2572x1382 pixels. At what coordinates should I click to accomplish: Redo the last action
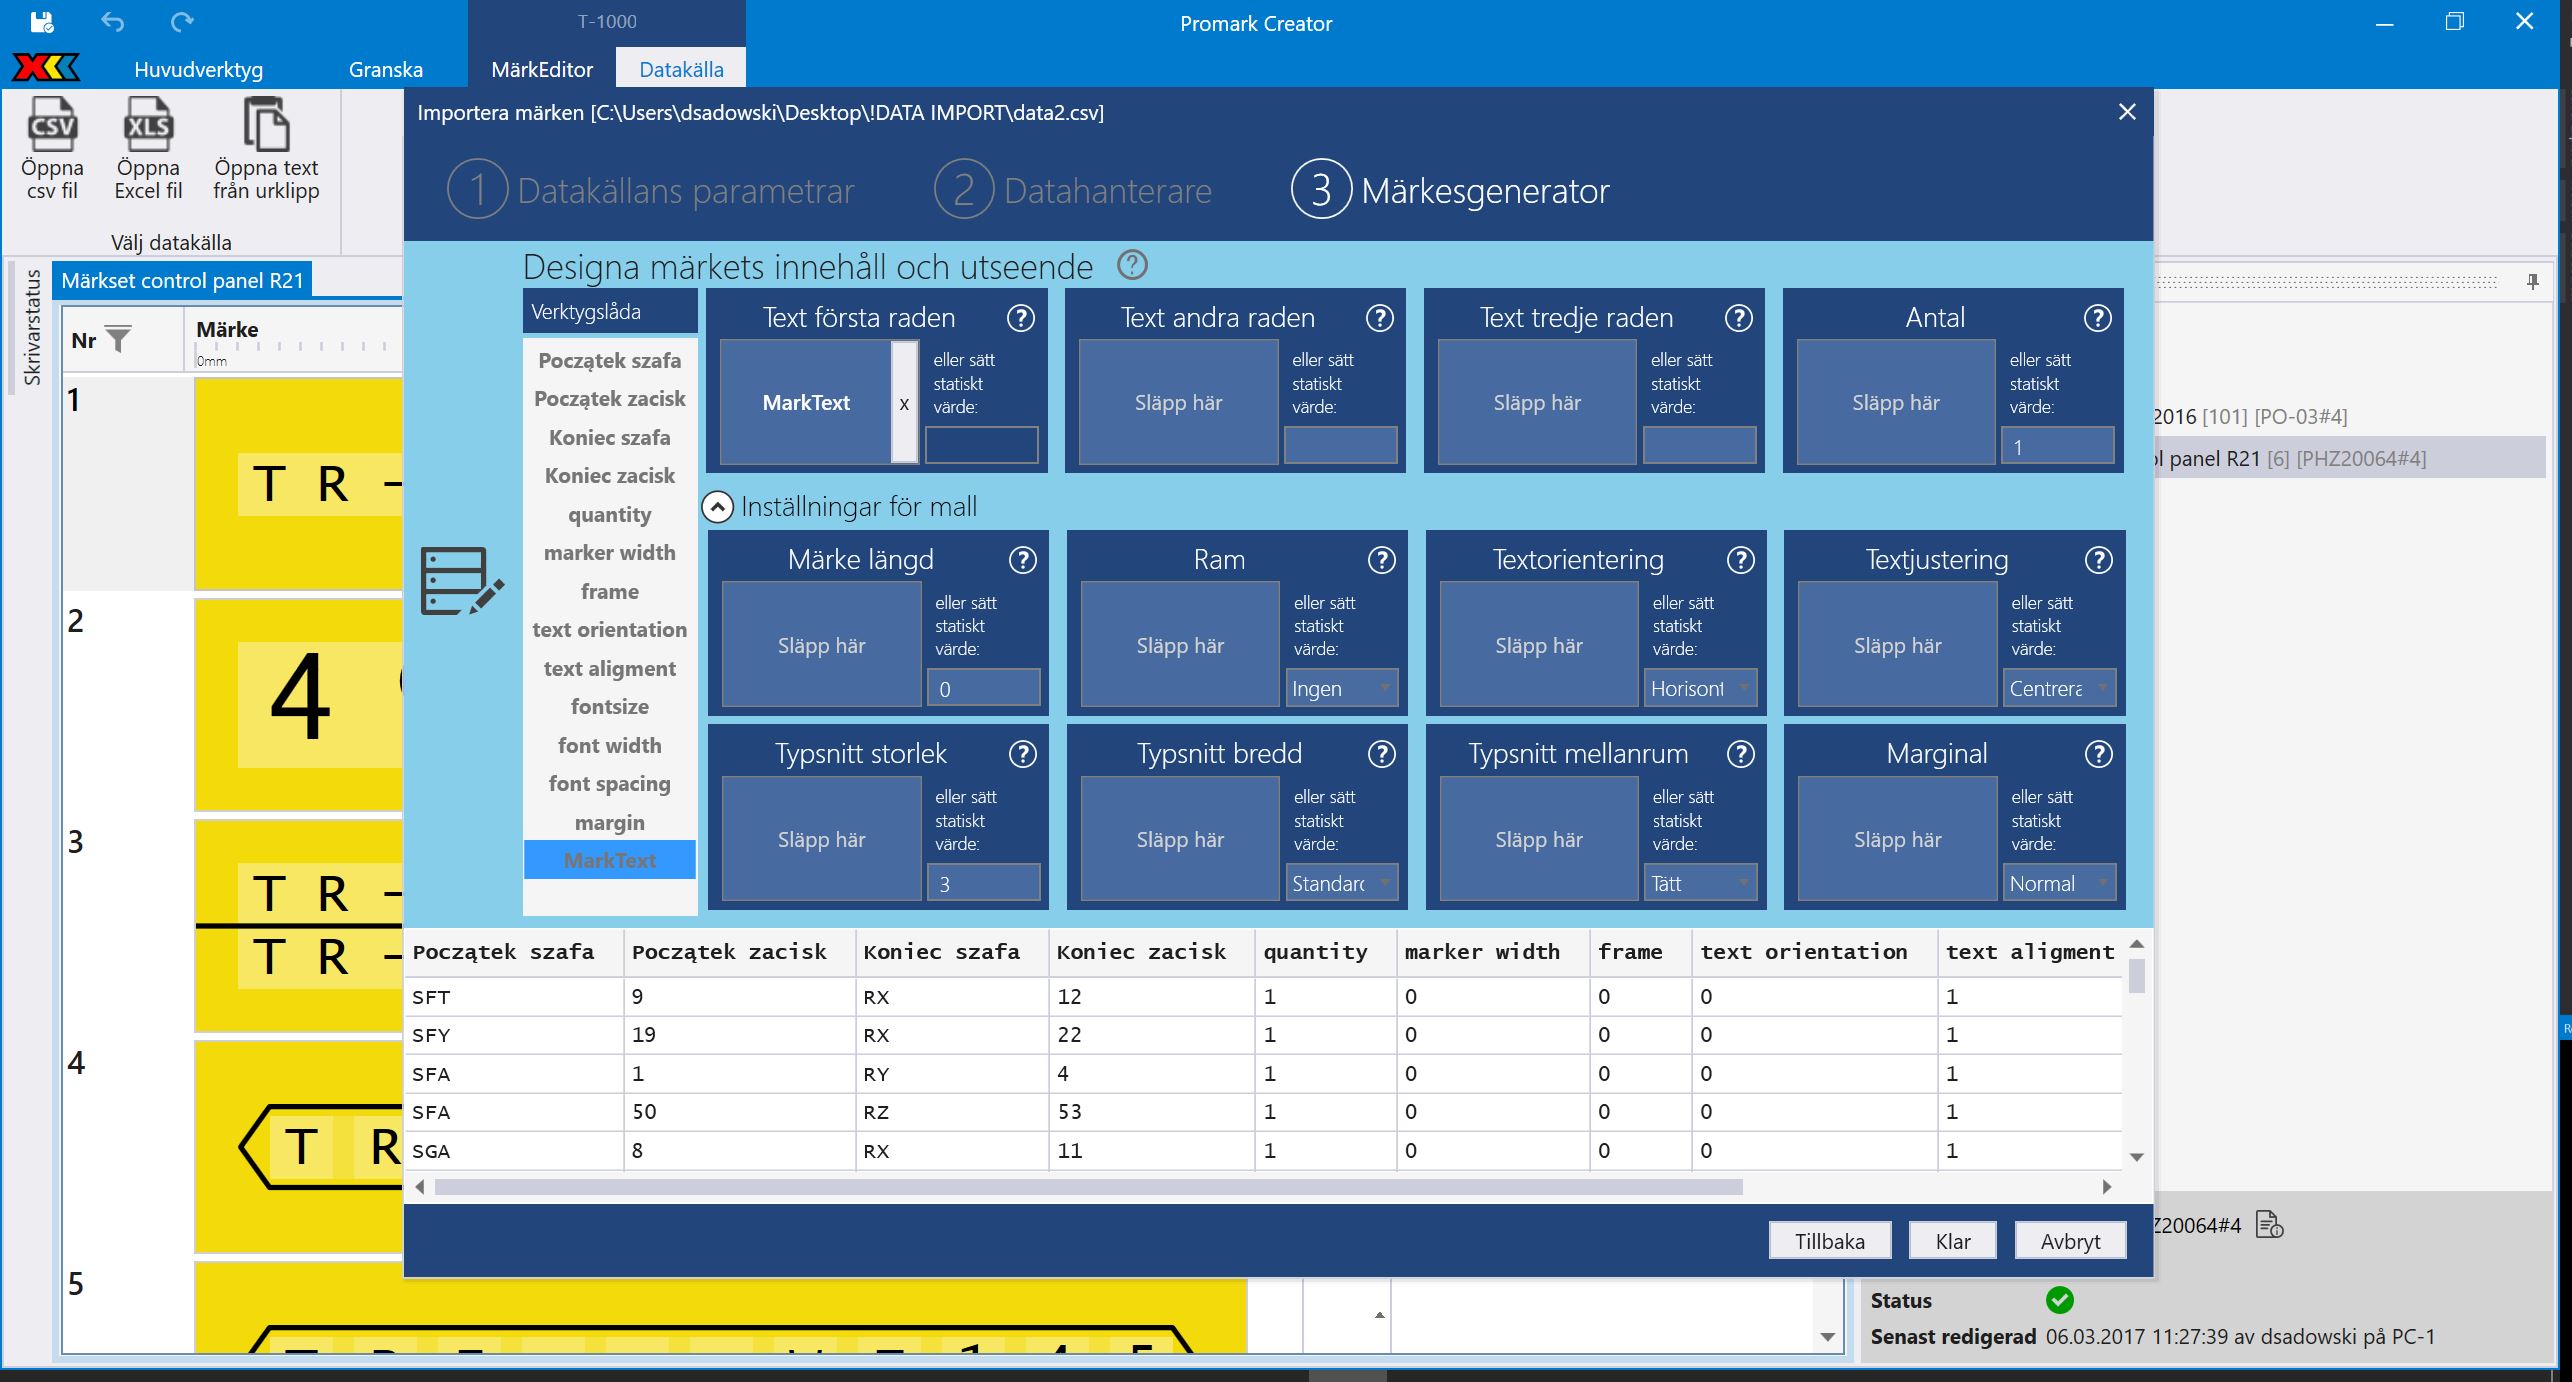182,22
